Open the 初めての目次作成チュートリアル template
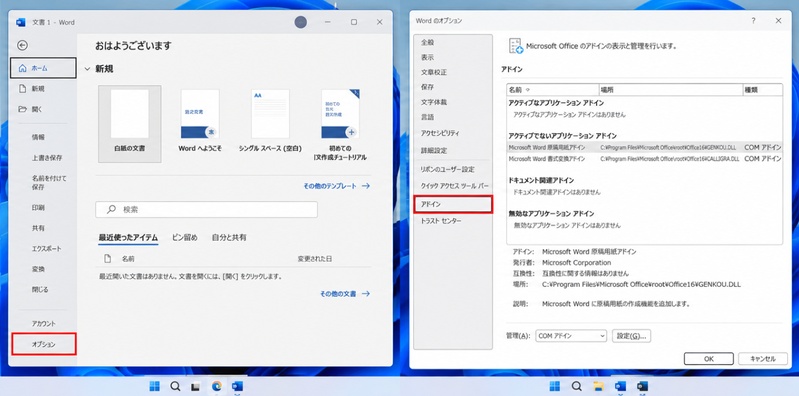799x396 pixels. (340, 124)
